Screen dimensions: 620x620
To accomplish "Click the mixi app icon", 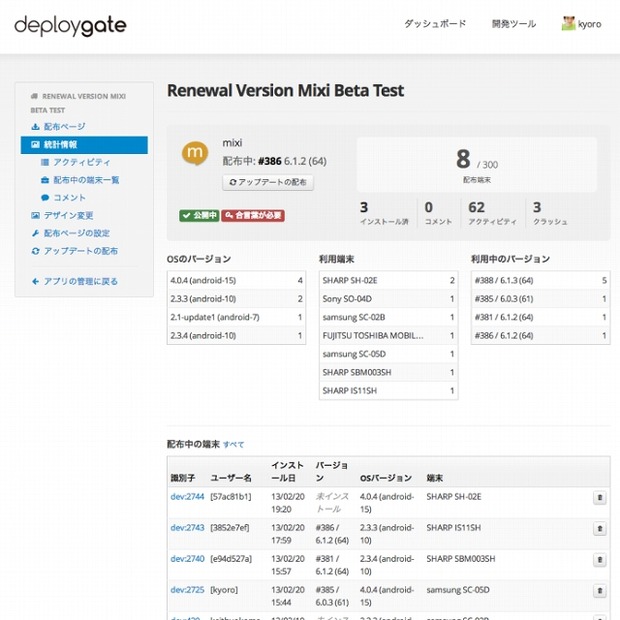I will click(195, 153).
